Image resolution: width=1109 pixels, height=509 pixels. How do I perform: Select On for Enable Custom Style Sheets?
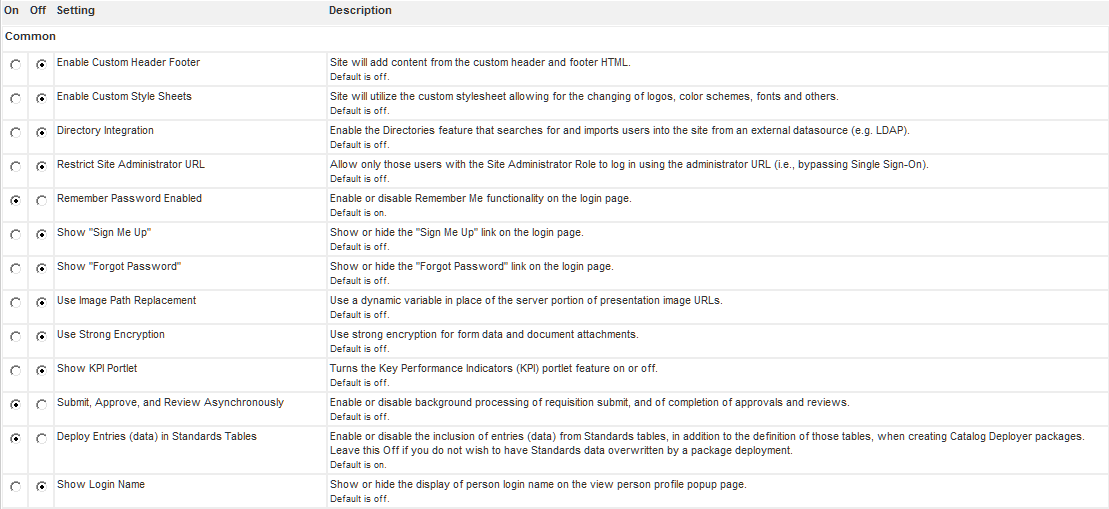[14, 99]
